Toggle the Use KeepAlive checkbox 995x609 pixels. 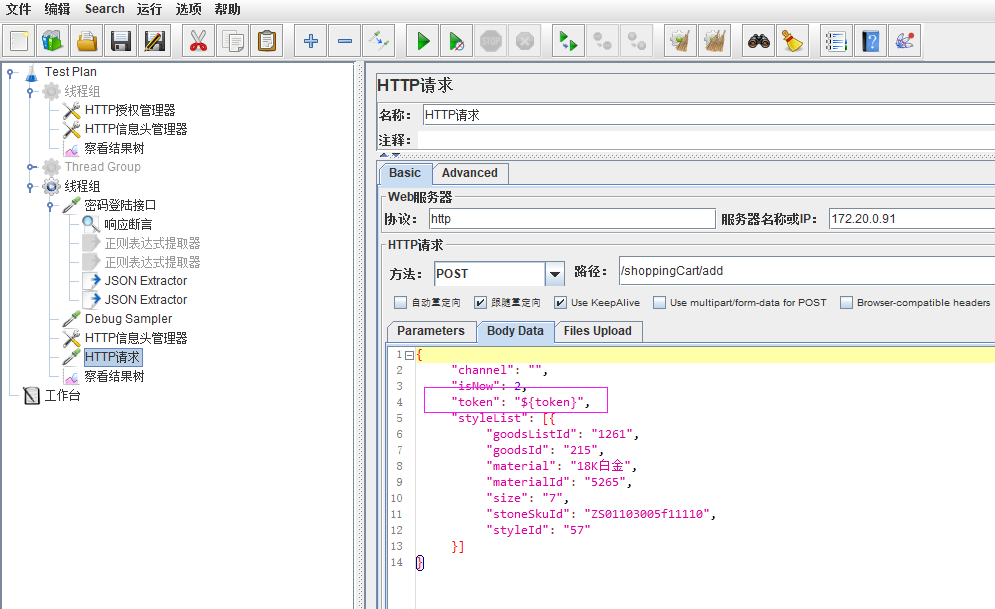[x=560, y=302]
